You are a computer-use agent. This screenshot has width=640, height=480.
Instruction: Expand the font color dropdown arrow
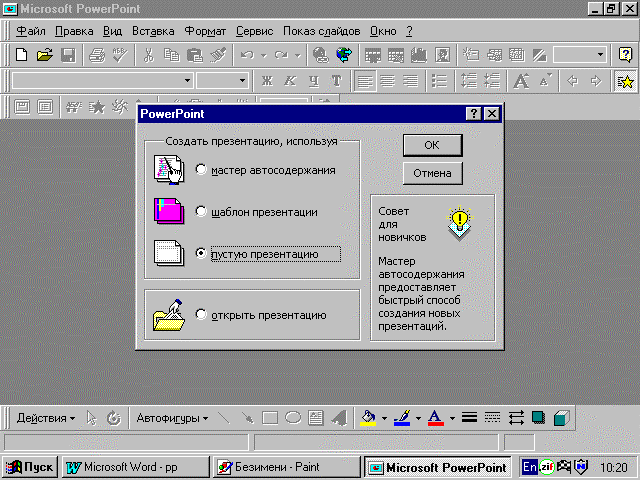point(452,418)
